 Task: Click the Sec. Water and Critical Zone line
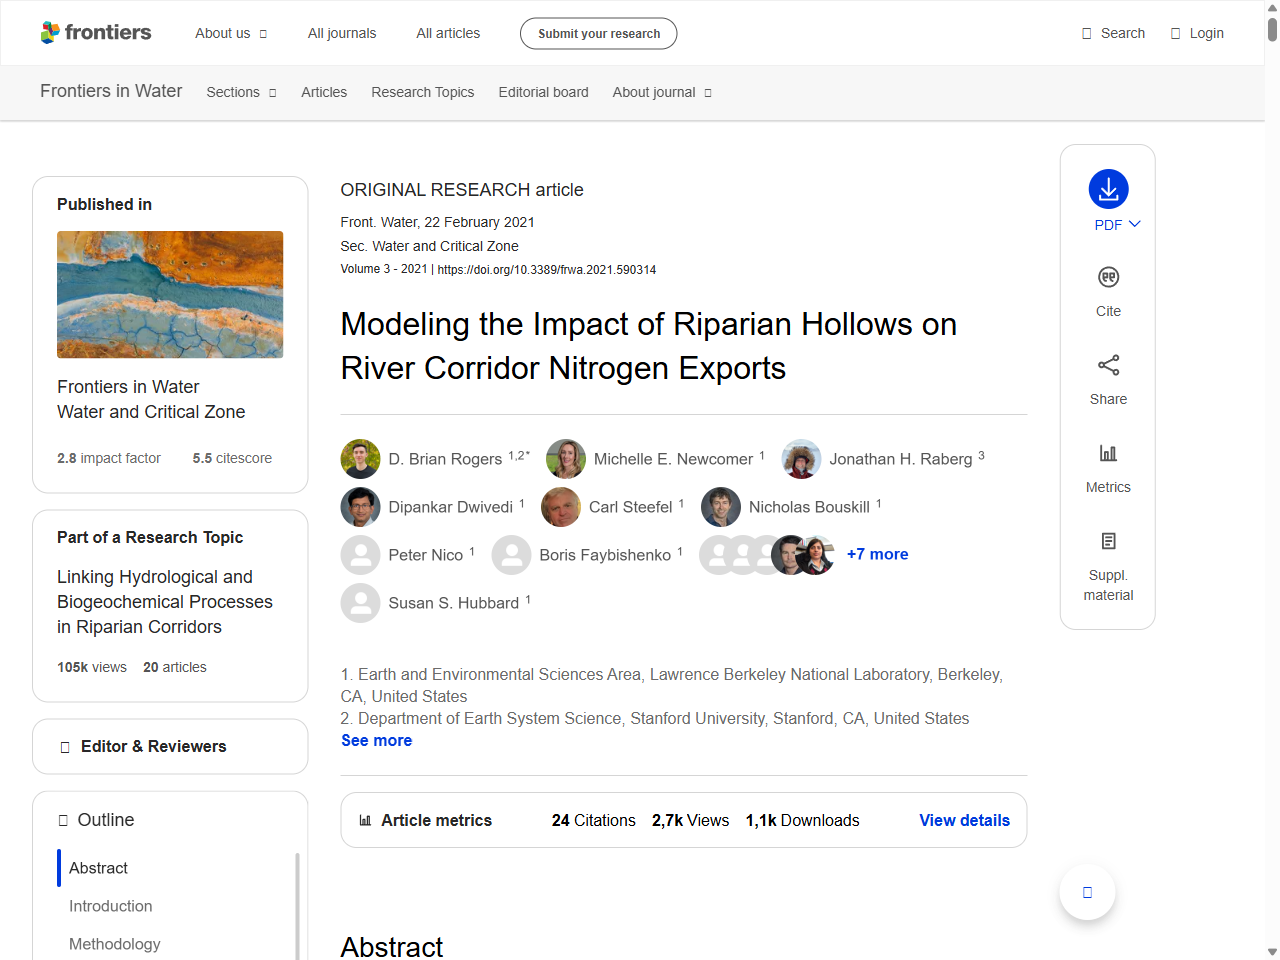[x=430, y=246]
